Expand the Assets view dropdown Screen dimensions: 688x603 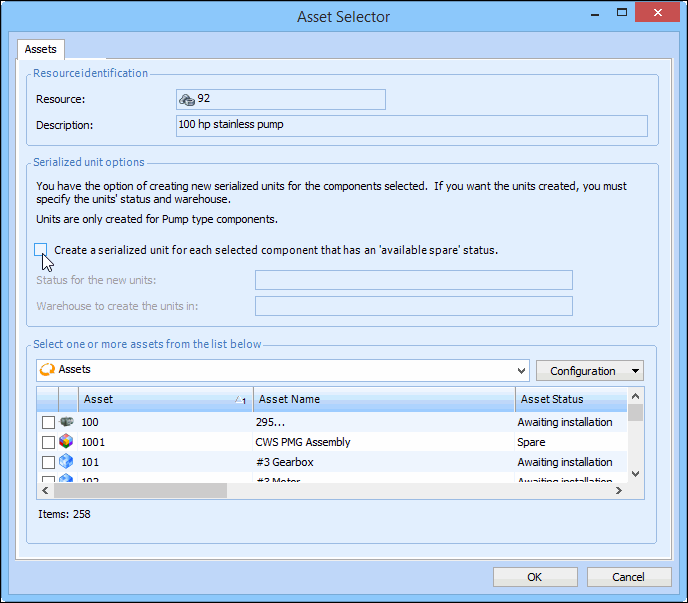521,371
